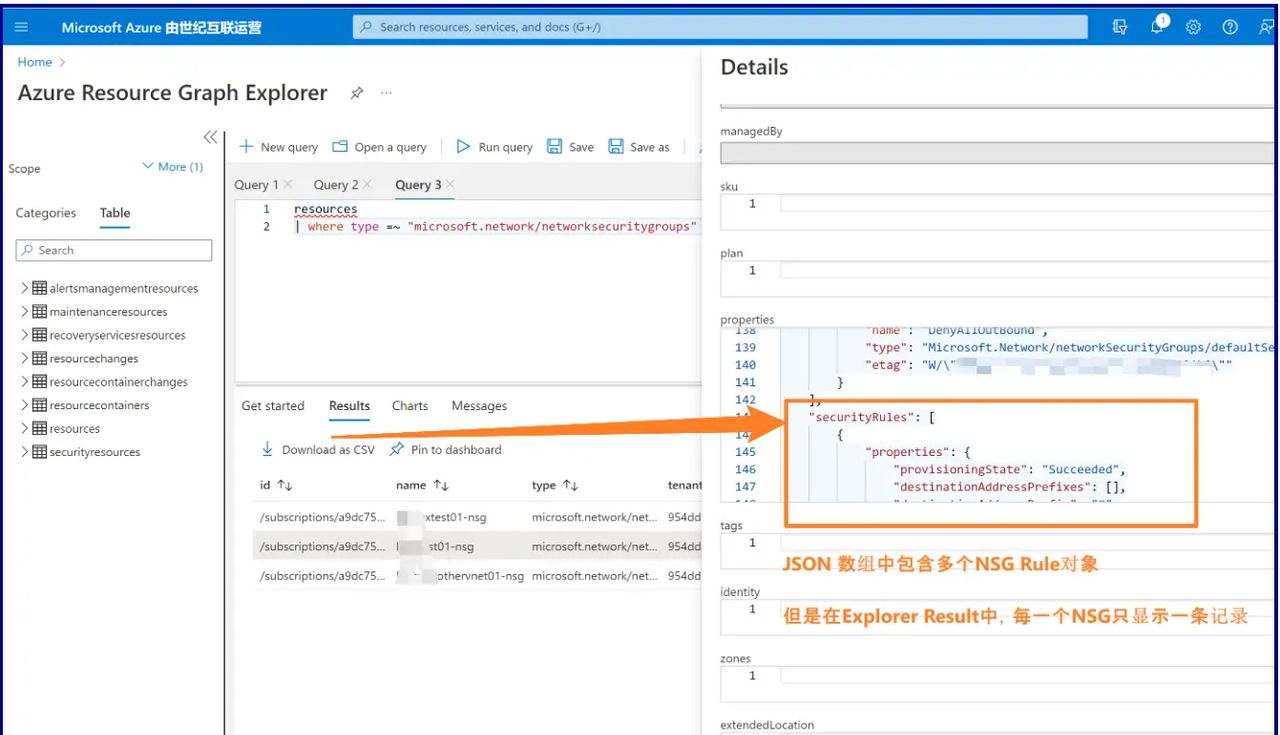Follow the Home breadcrumb link
The image size is (1280, 735).
click(34, 62)
